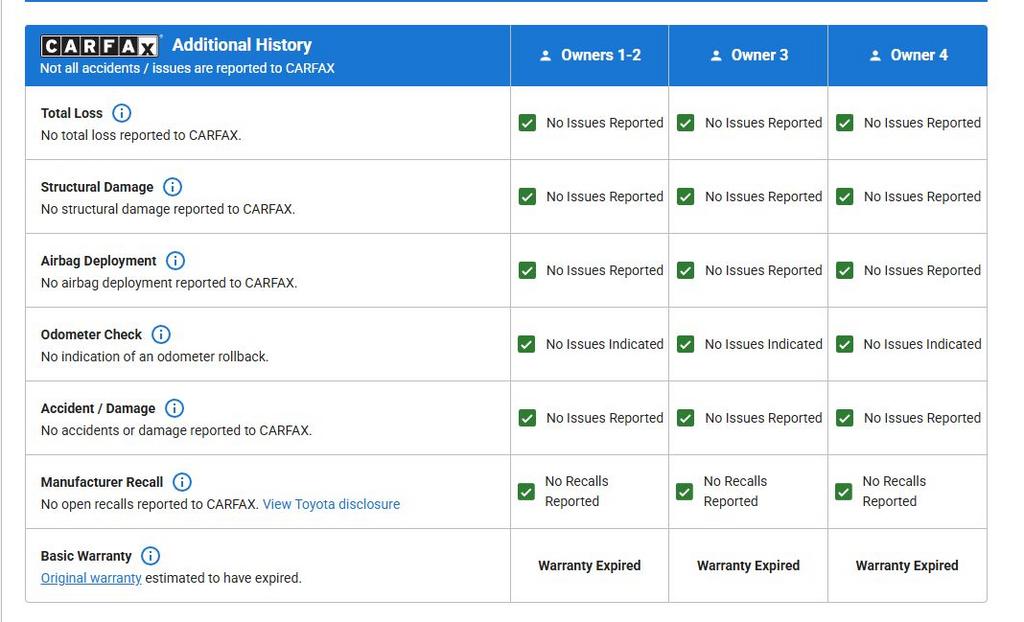Open the Total Loss info icon

[121, 113]
